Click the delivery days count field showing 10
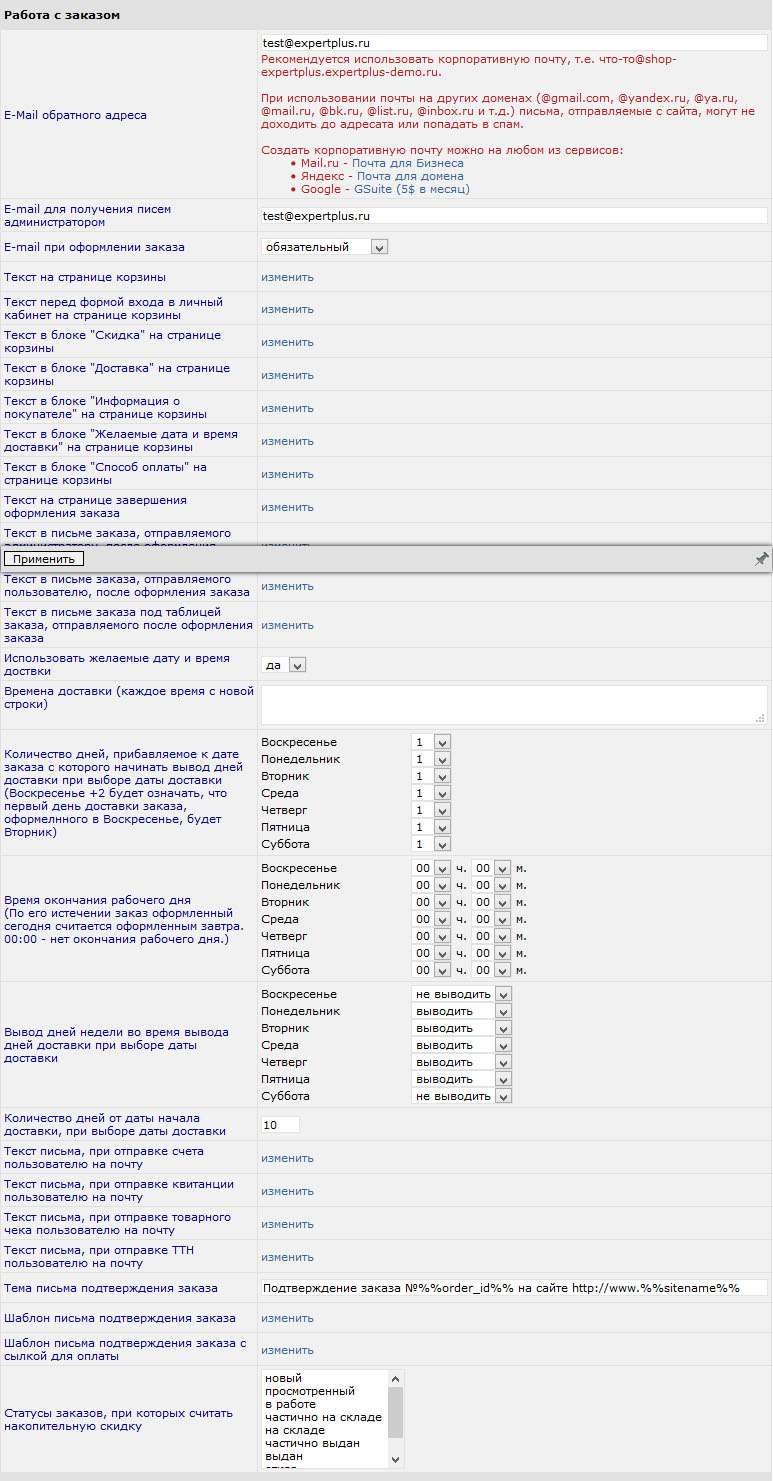773x1481 pixels. 280,1125
